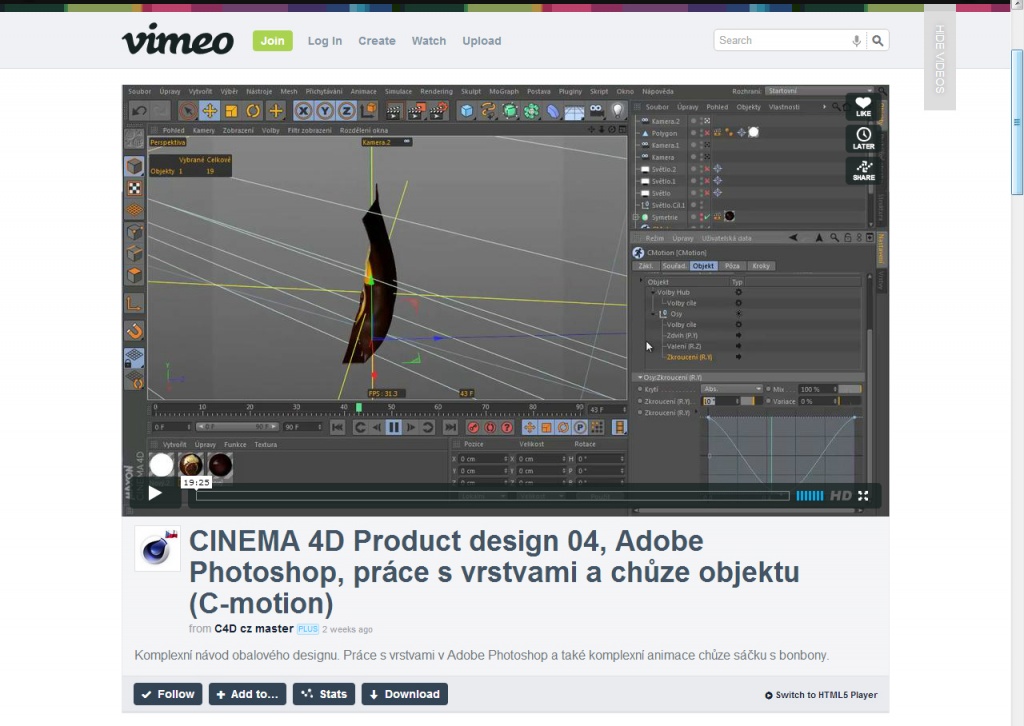This screenshot has width=1024, height=726.
Task: Open the Log In link
Action: click(x=325, y=40)
